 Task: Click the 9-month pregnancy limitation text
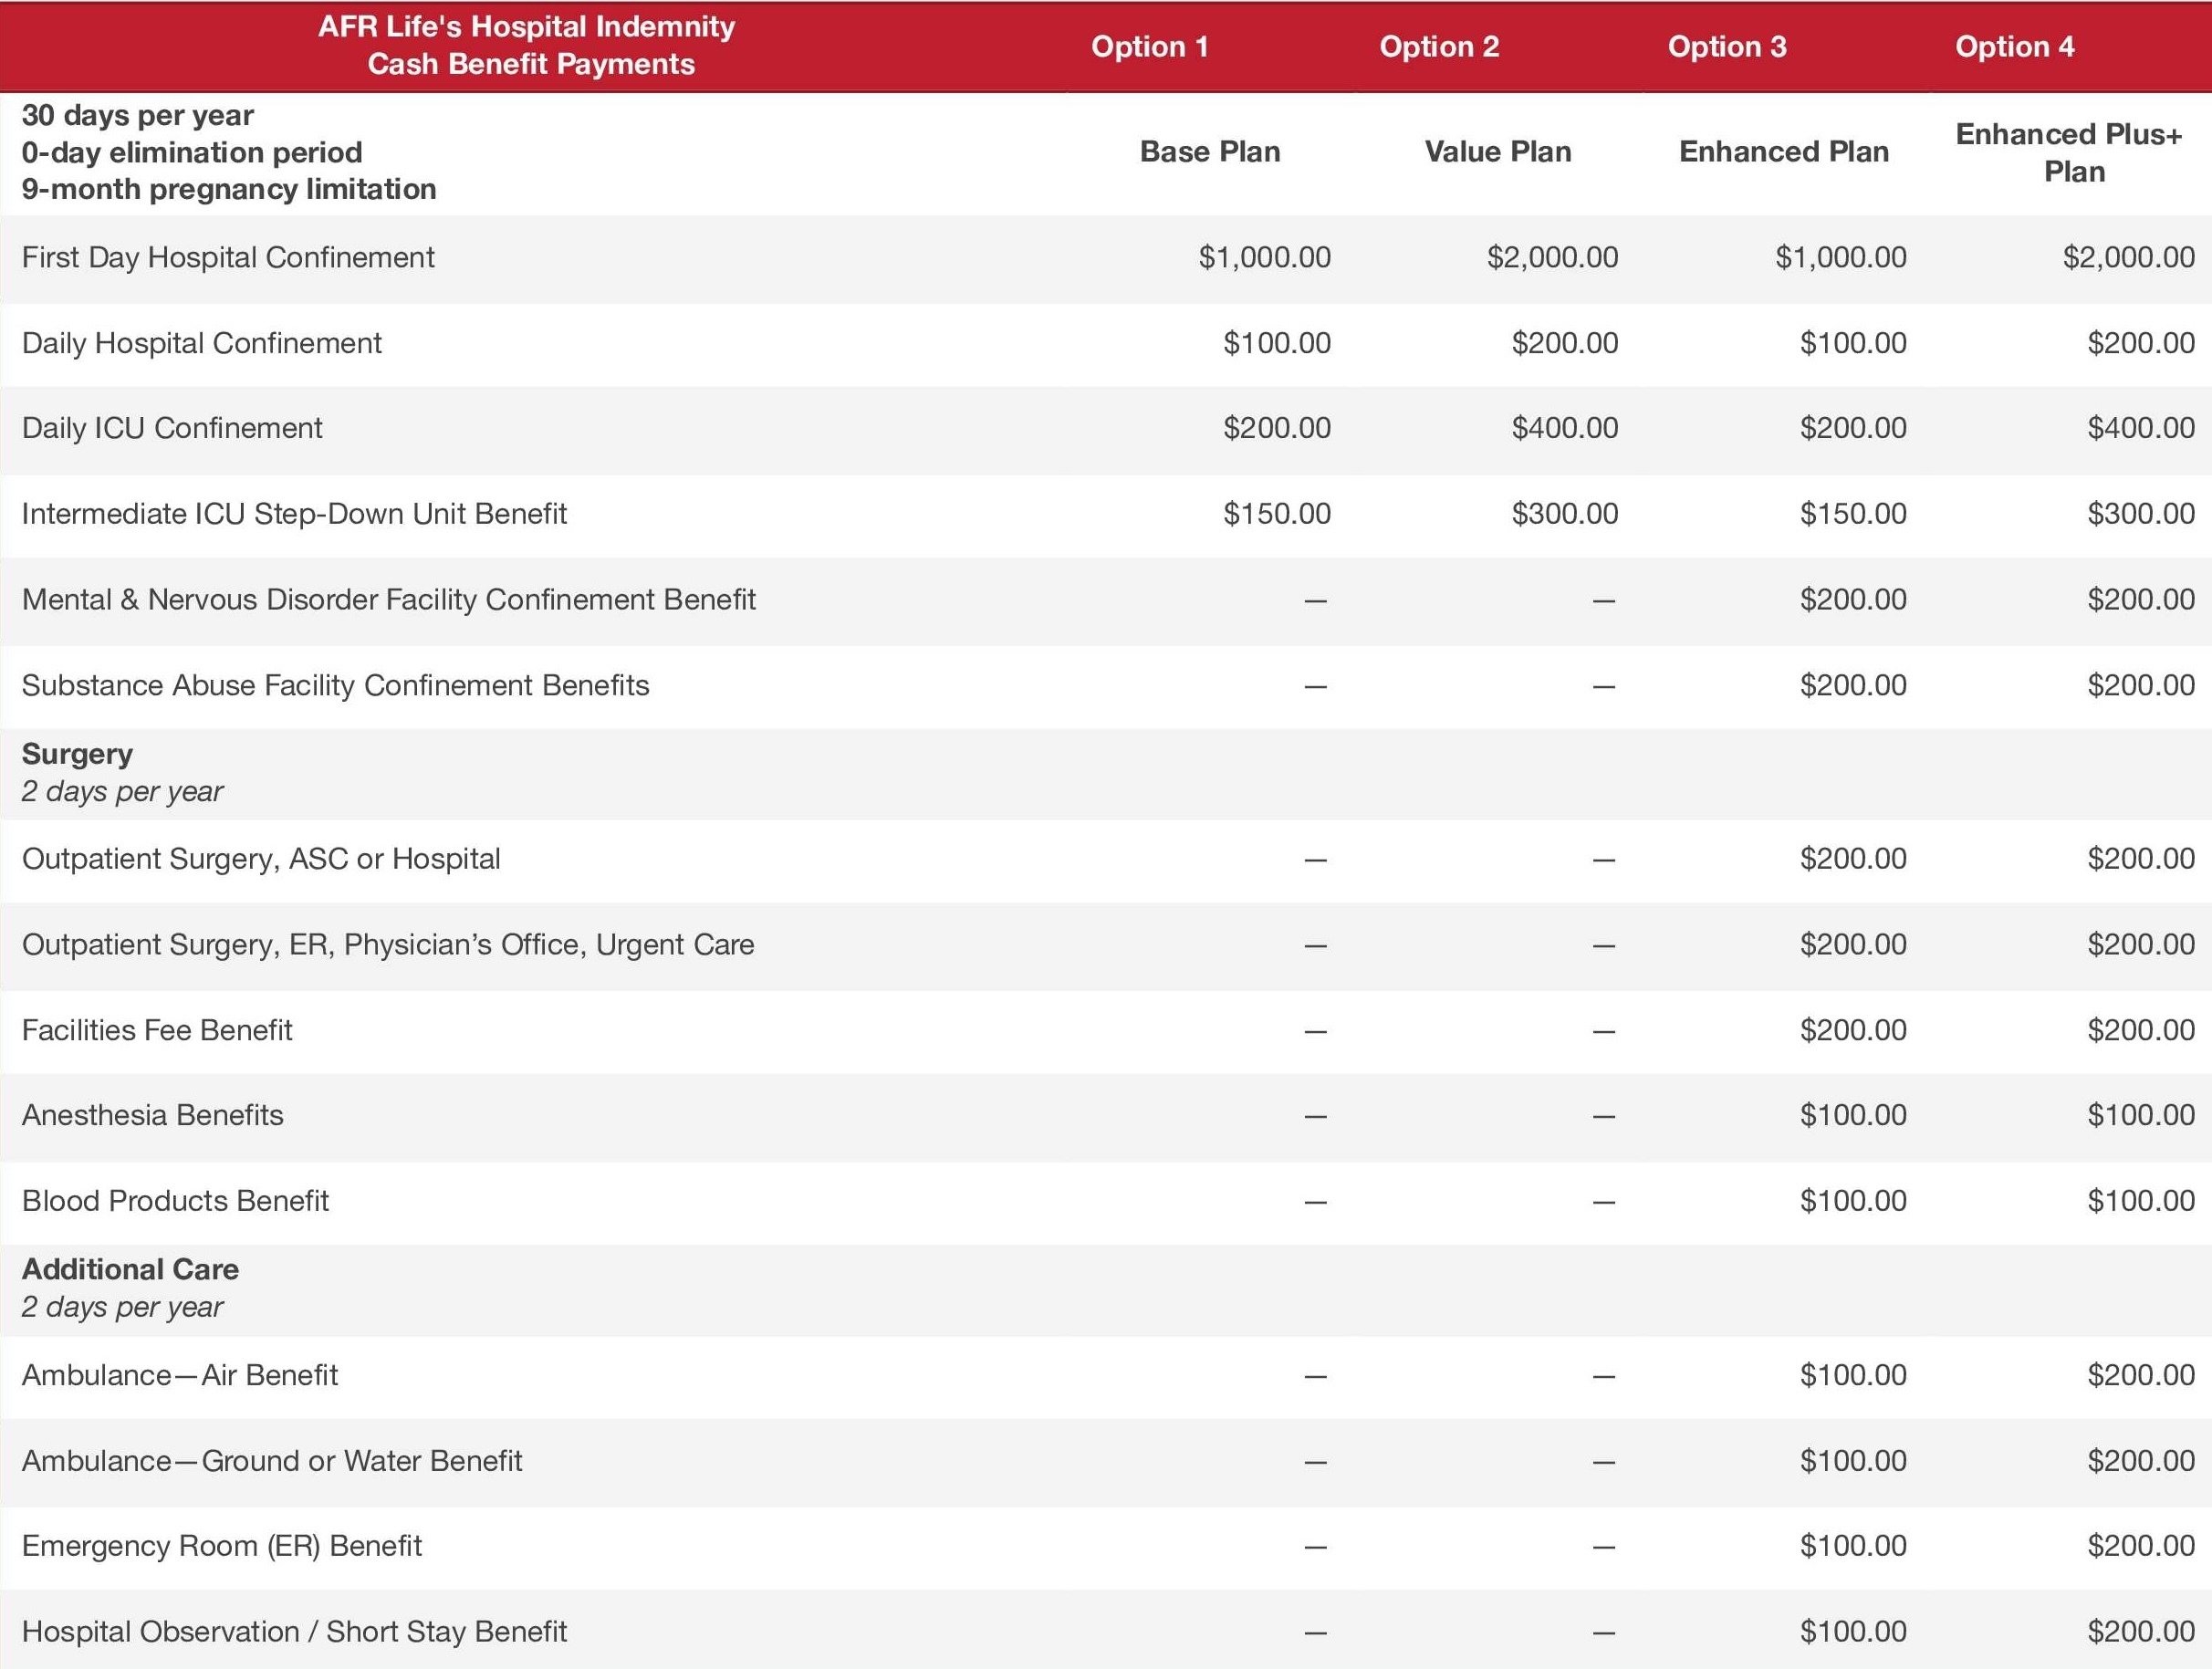[x=229, y=189]
